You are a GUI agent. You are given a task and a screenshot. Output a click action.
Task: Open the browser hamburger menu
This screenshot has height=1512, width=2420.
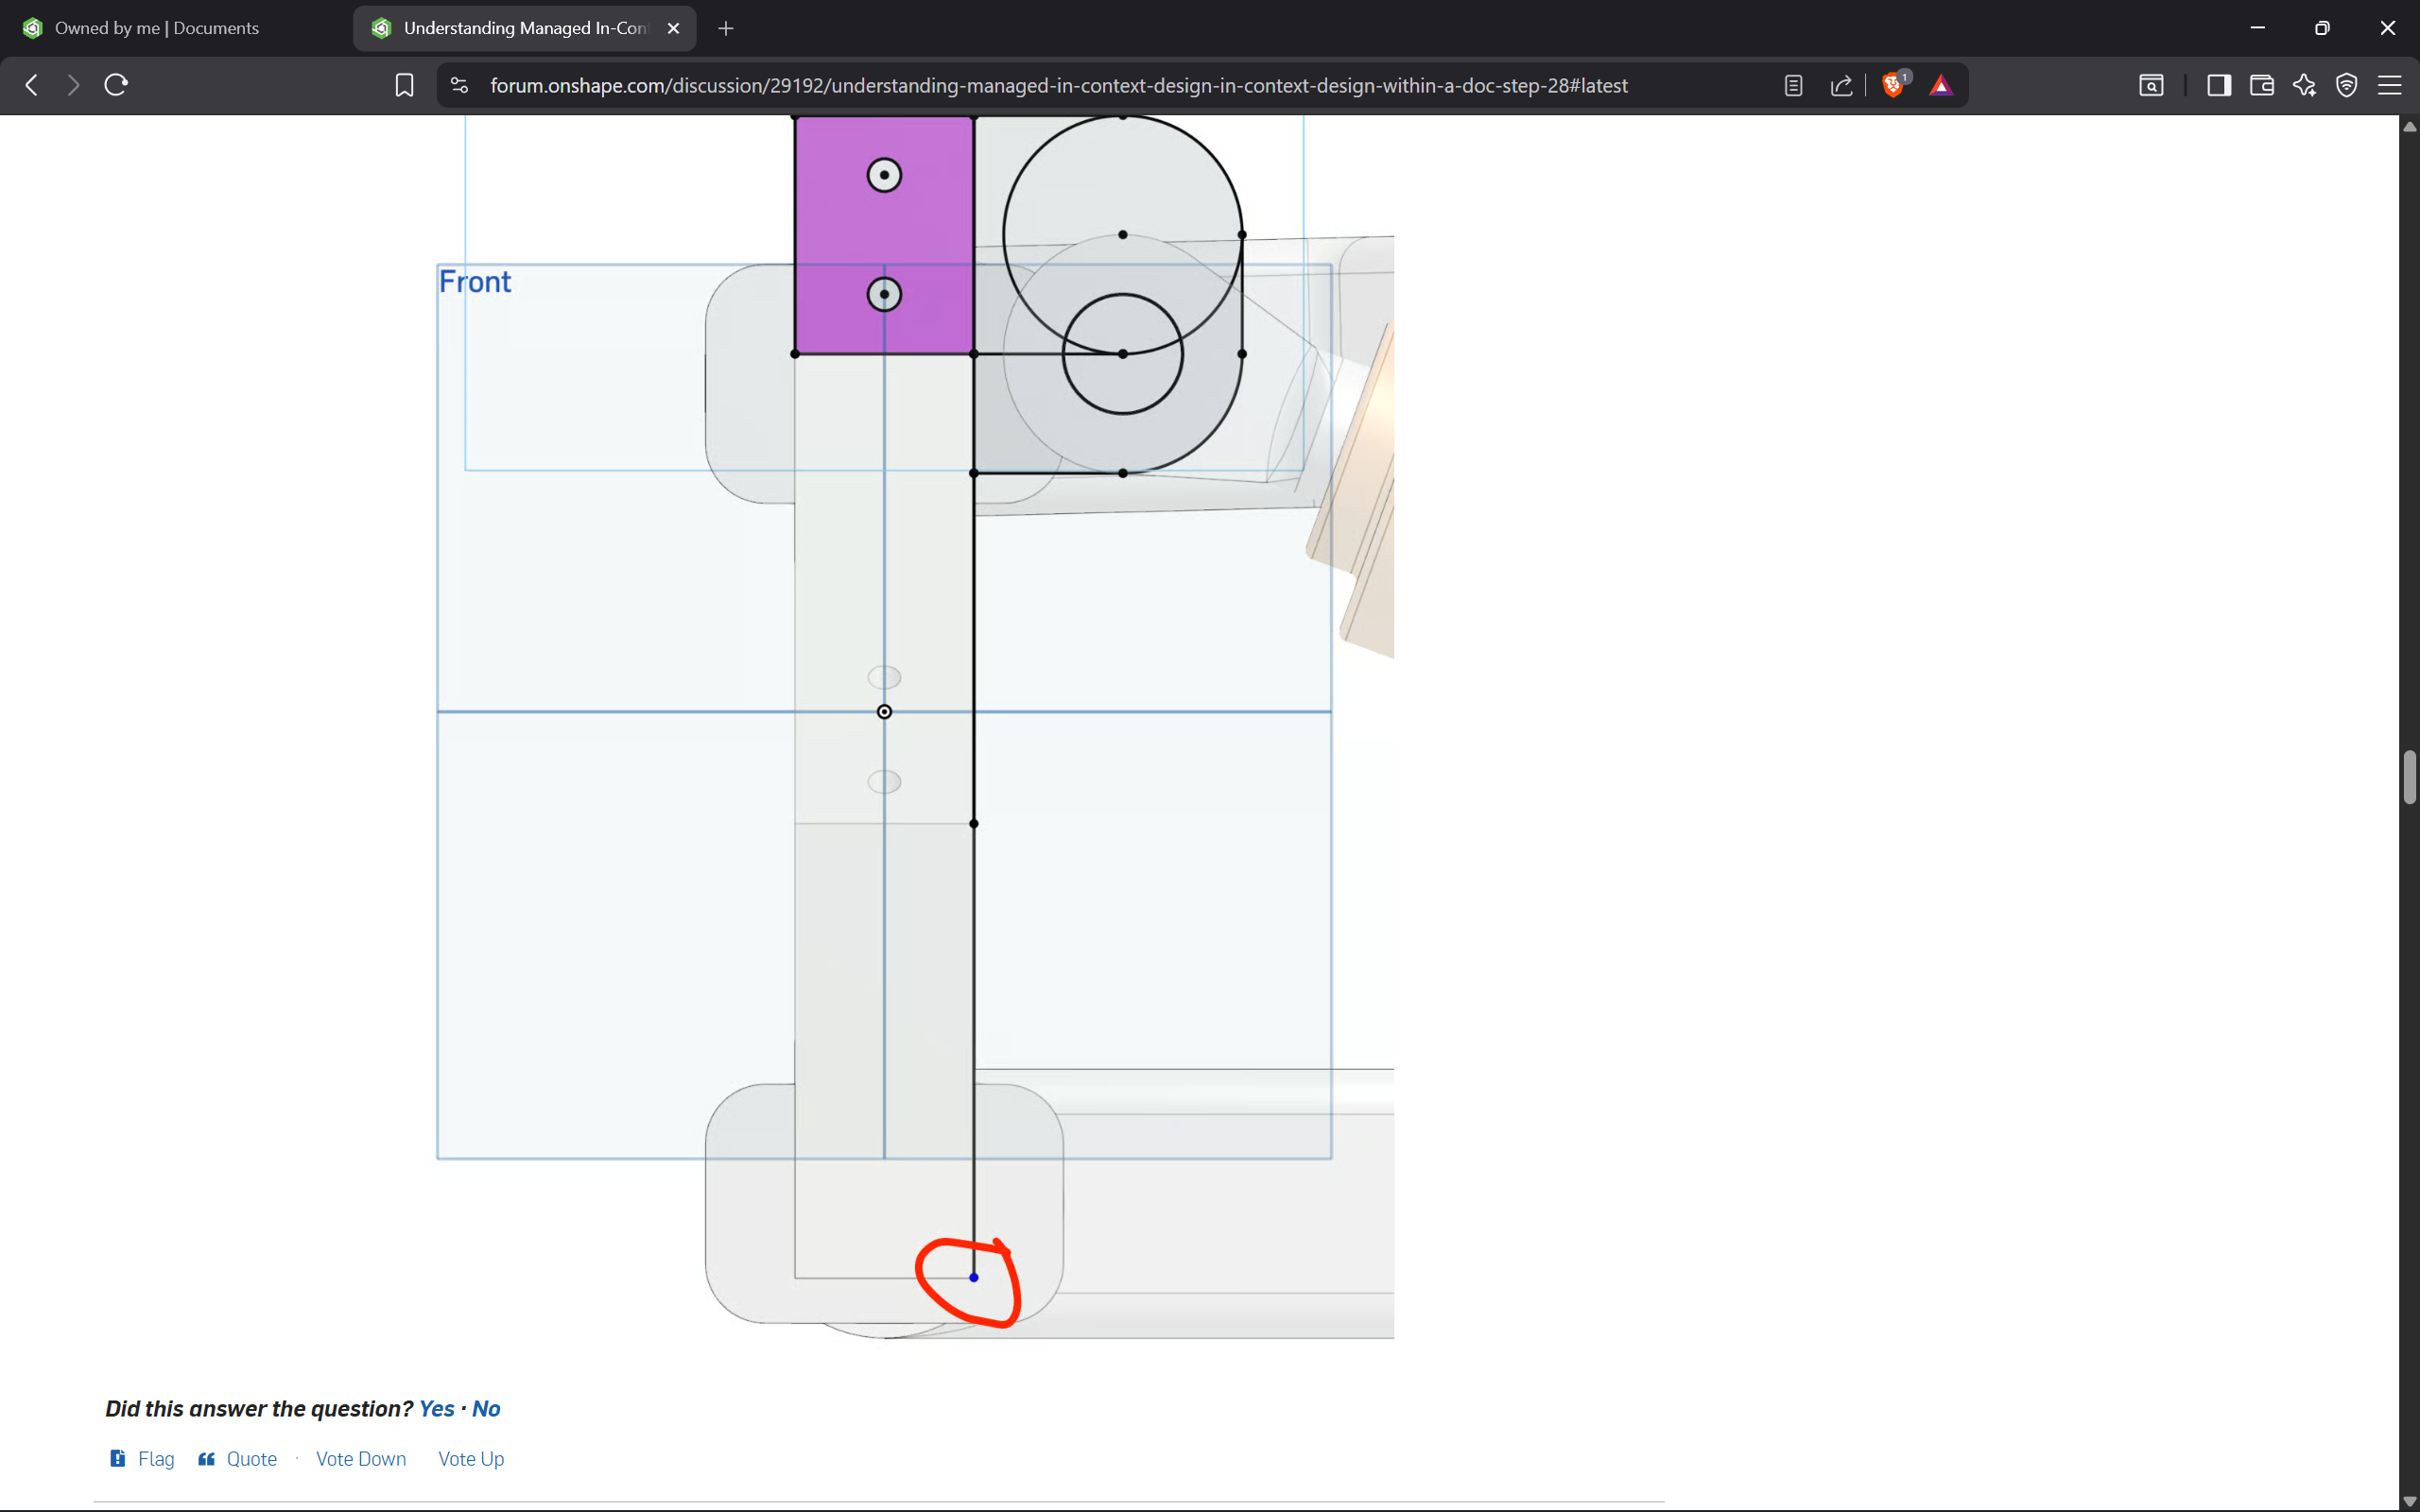pyautogui.click(x=2389, y=85)
